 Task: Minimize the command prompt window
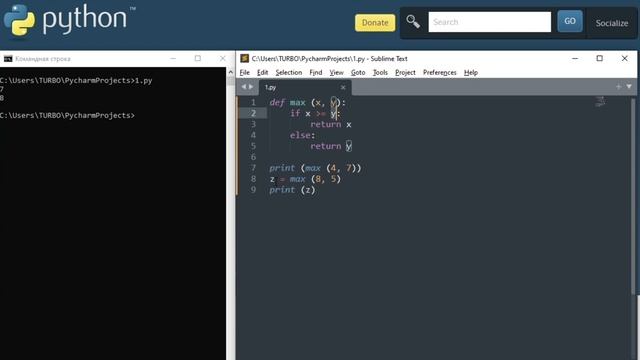(x=173, y=58)
